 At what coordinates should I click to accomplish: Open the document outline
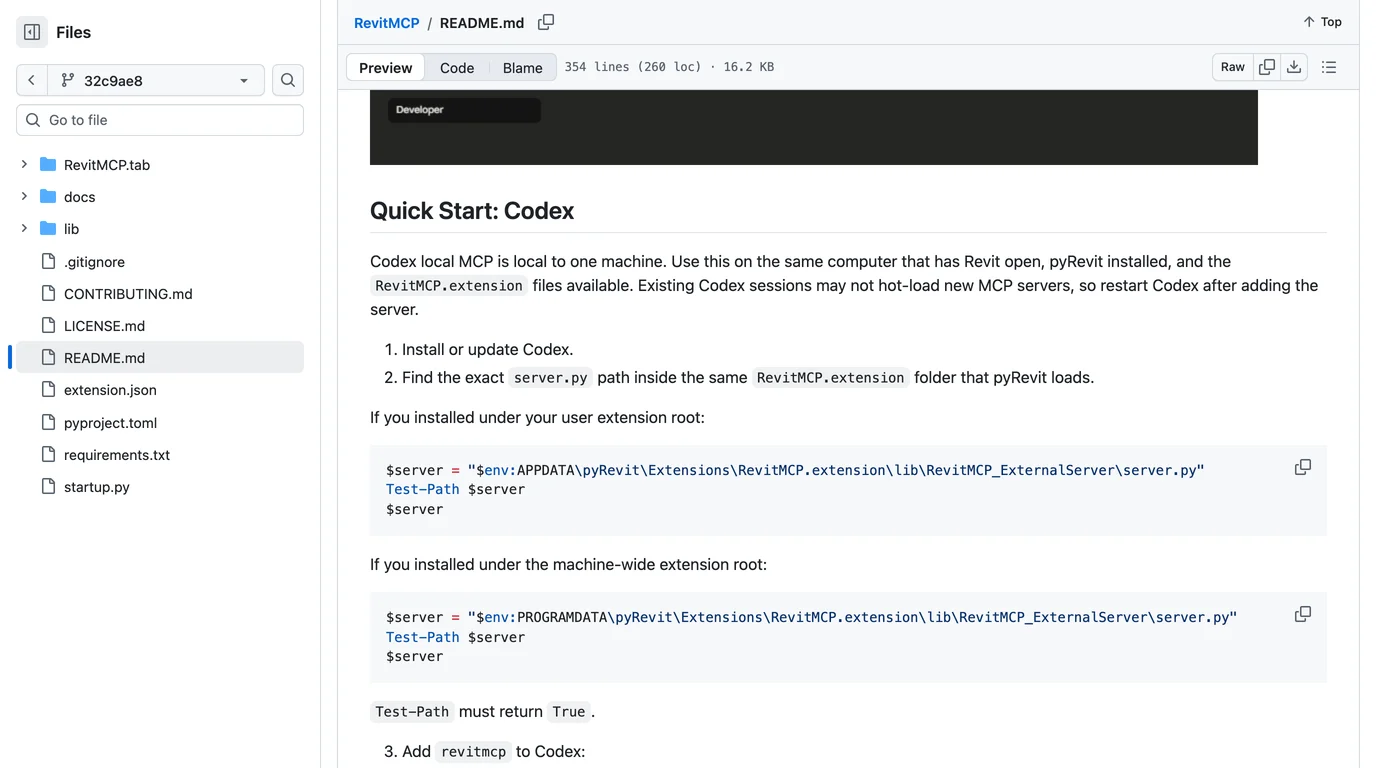[1329, 67]
